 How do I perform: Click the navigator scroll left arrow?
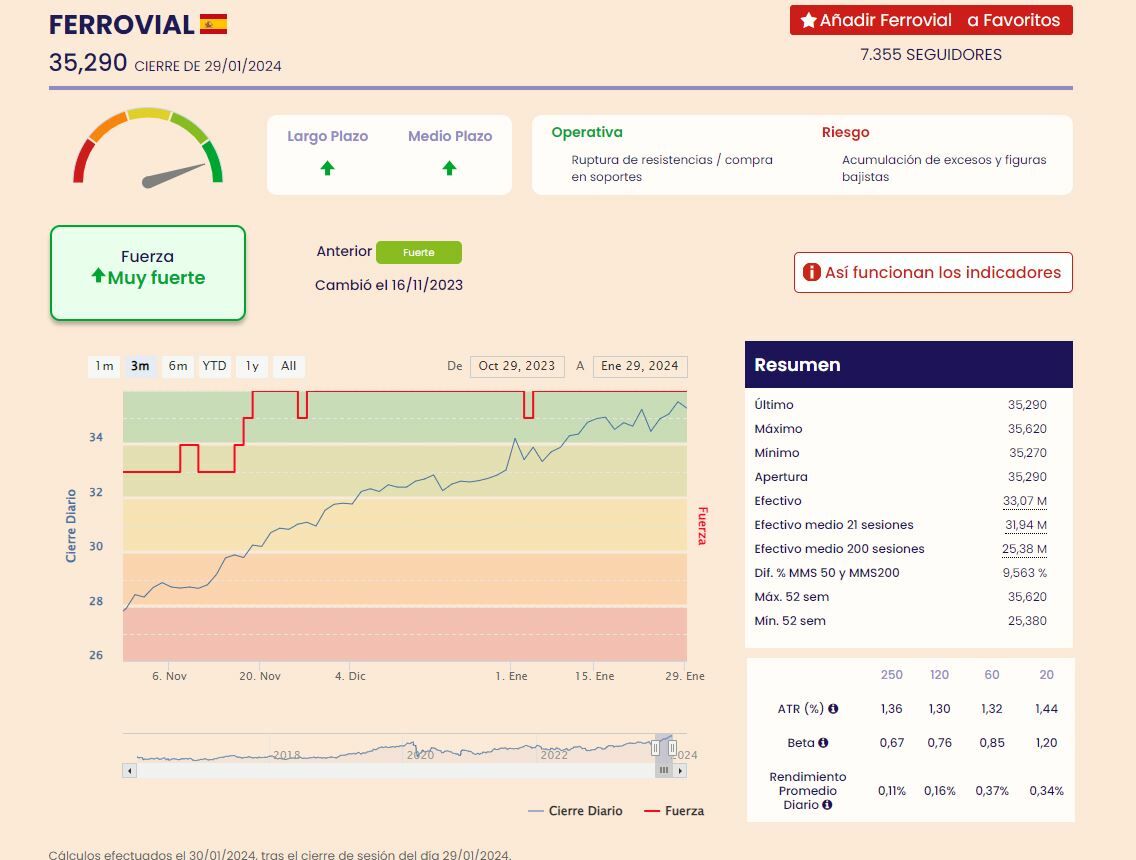tap(130, 770)
